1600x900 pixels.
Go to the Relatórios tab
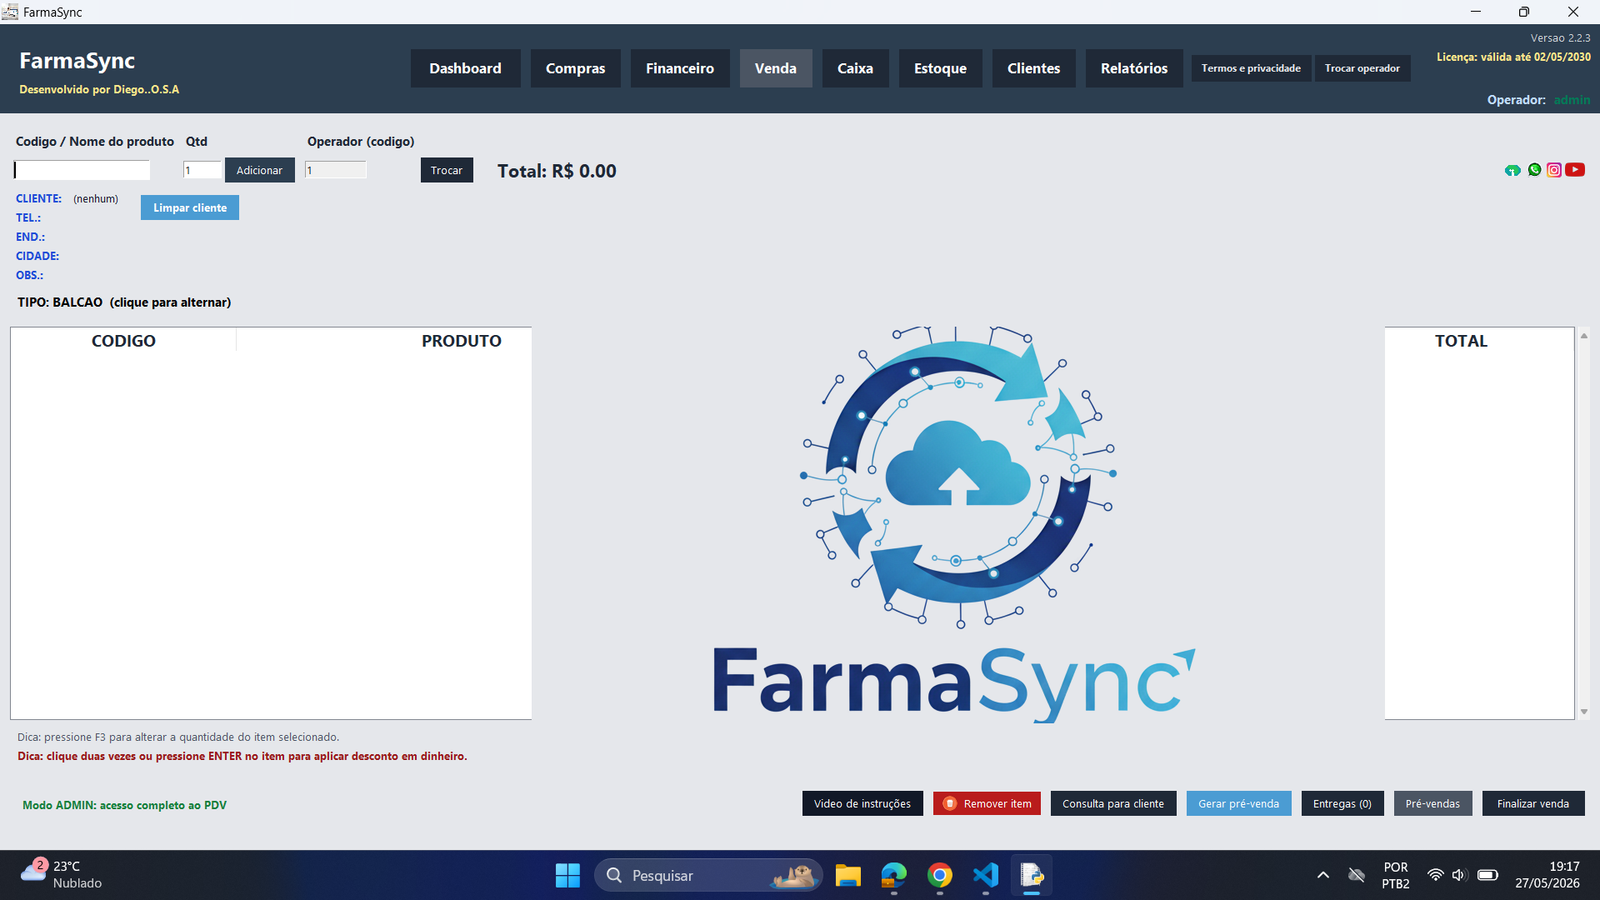coord(1134,68)
